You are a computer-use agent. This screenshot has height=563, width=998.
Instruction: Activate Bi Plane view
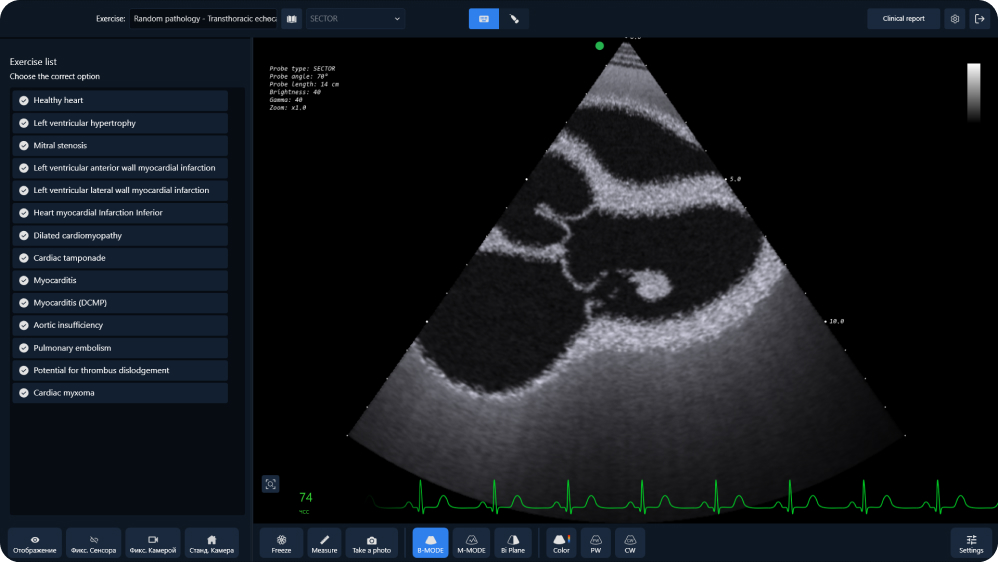[x=513, y=543]
